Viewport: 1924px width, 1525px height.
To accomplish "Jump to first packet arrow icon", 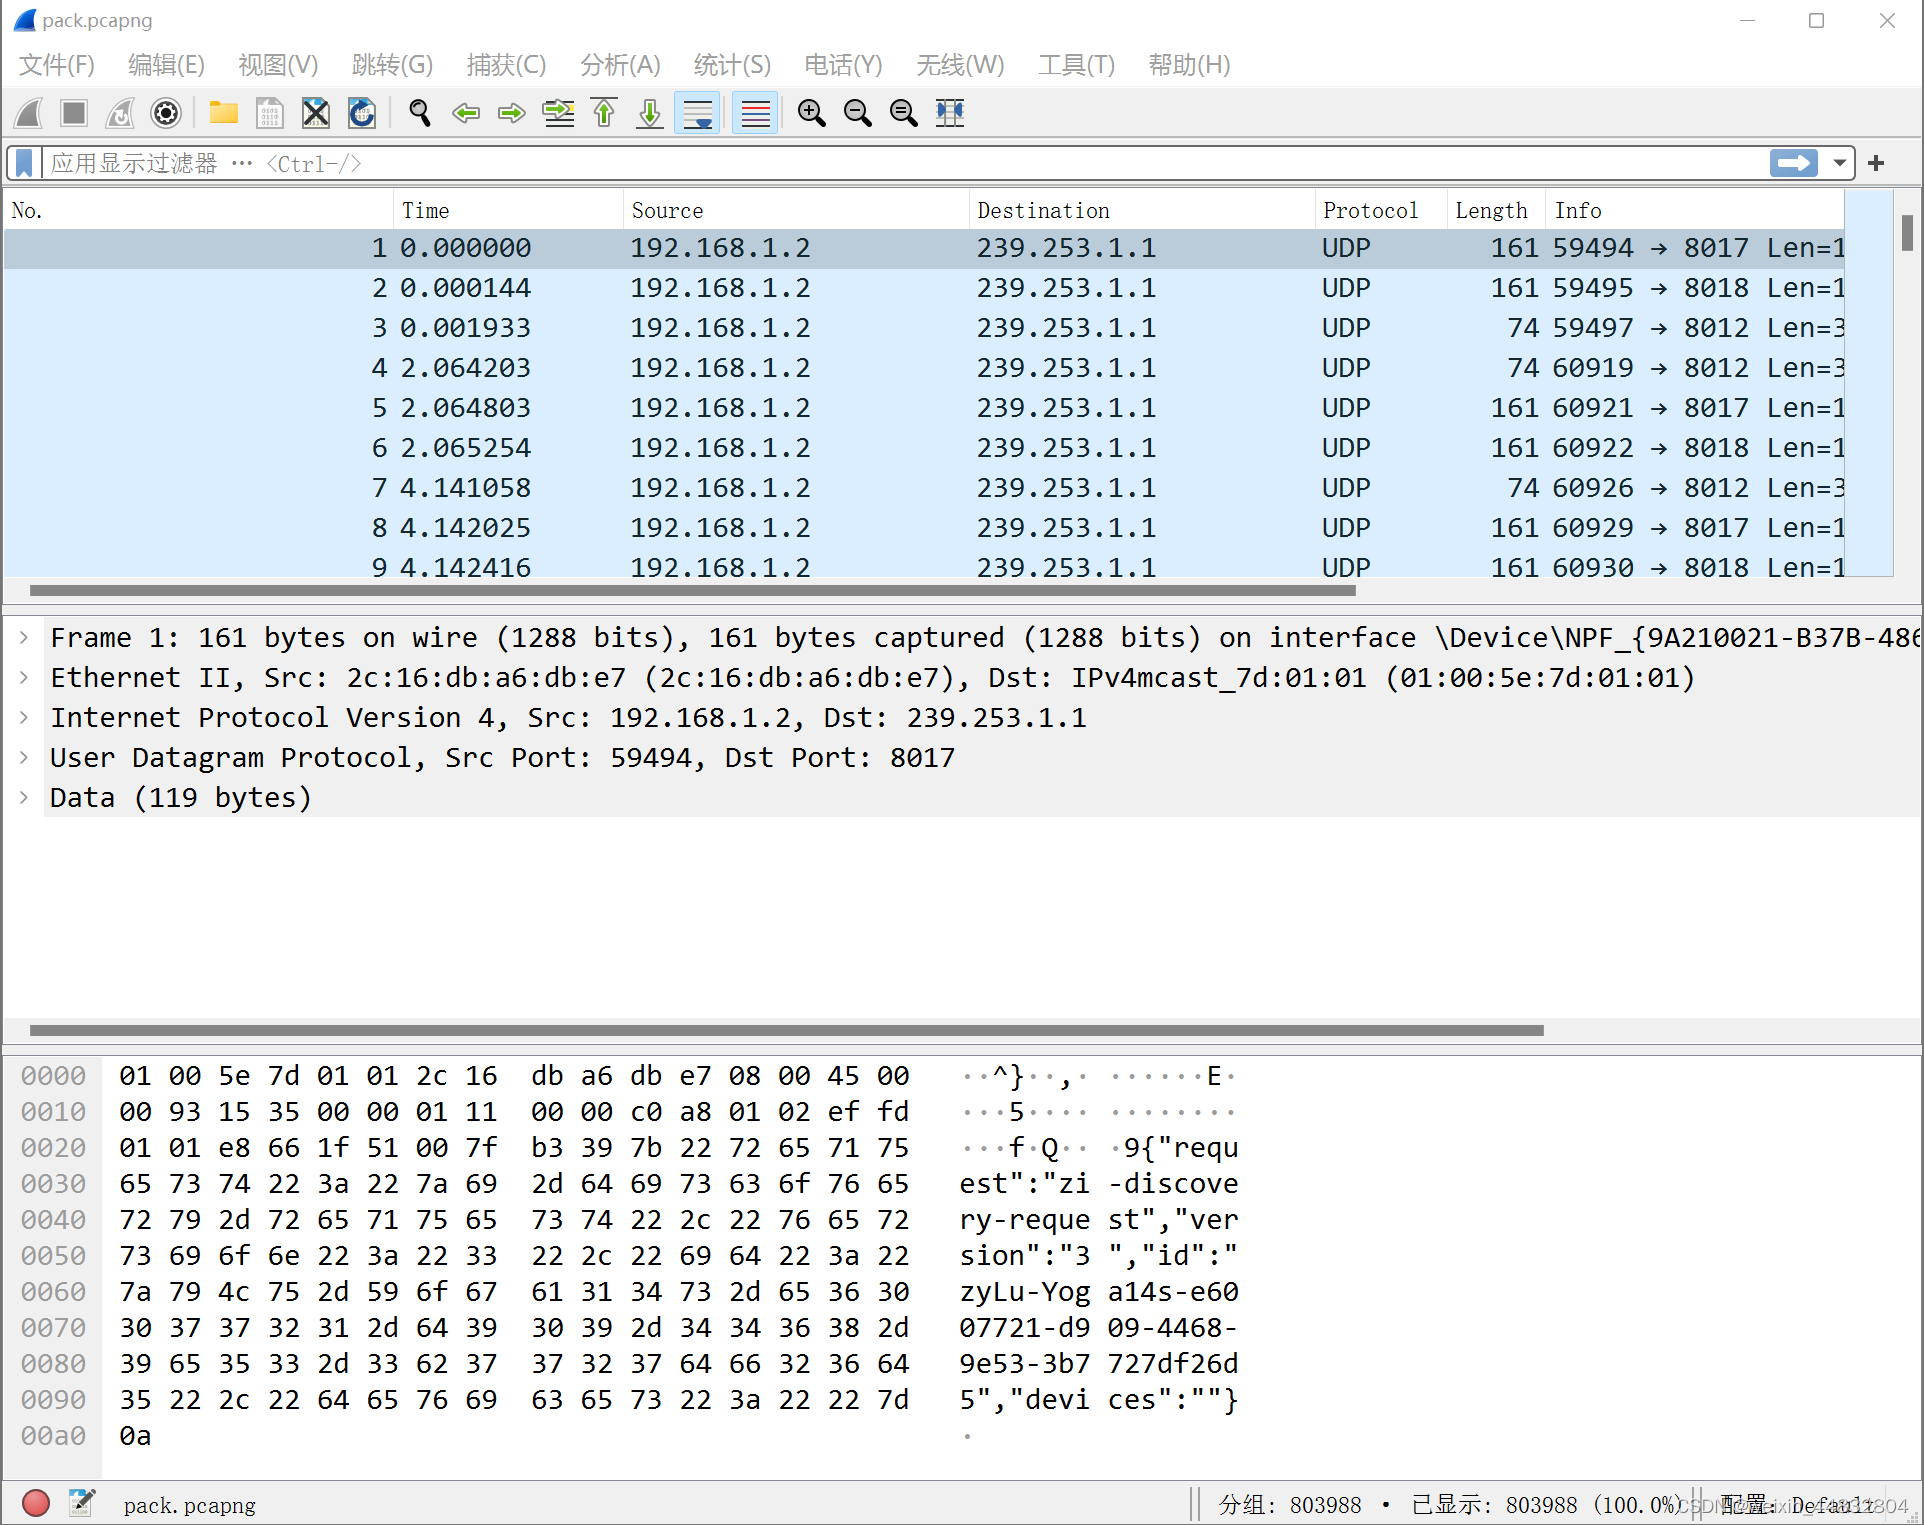I will pos(604,113).
